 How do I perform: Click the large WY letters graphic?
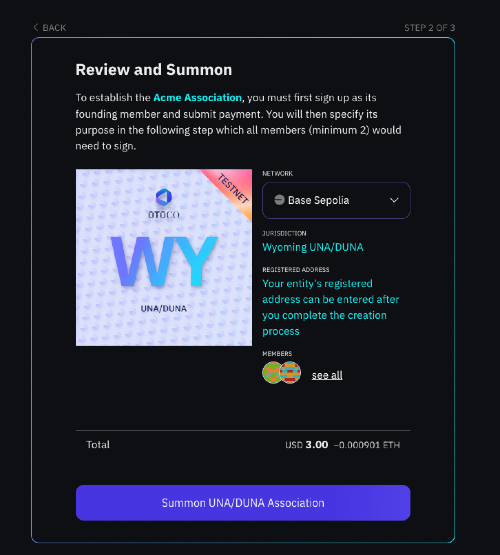click(x=164, y=262)
